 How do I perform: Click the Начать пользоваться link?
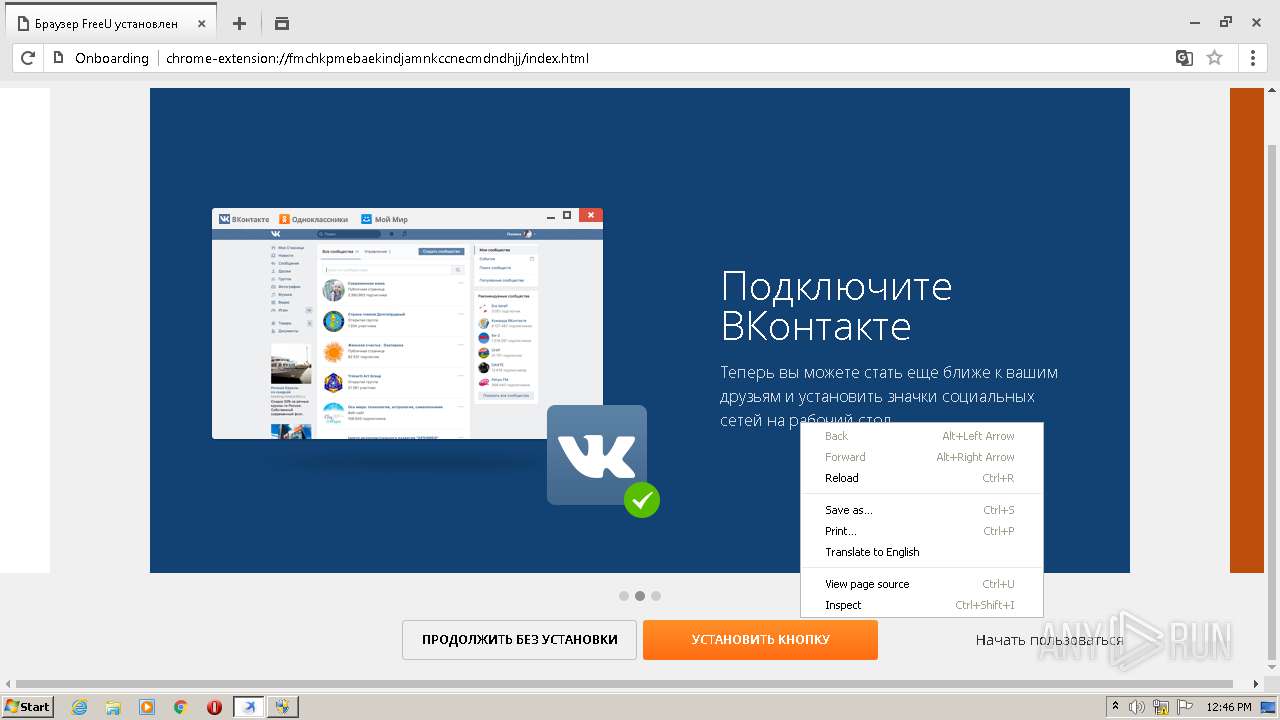coord(1049,640)
